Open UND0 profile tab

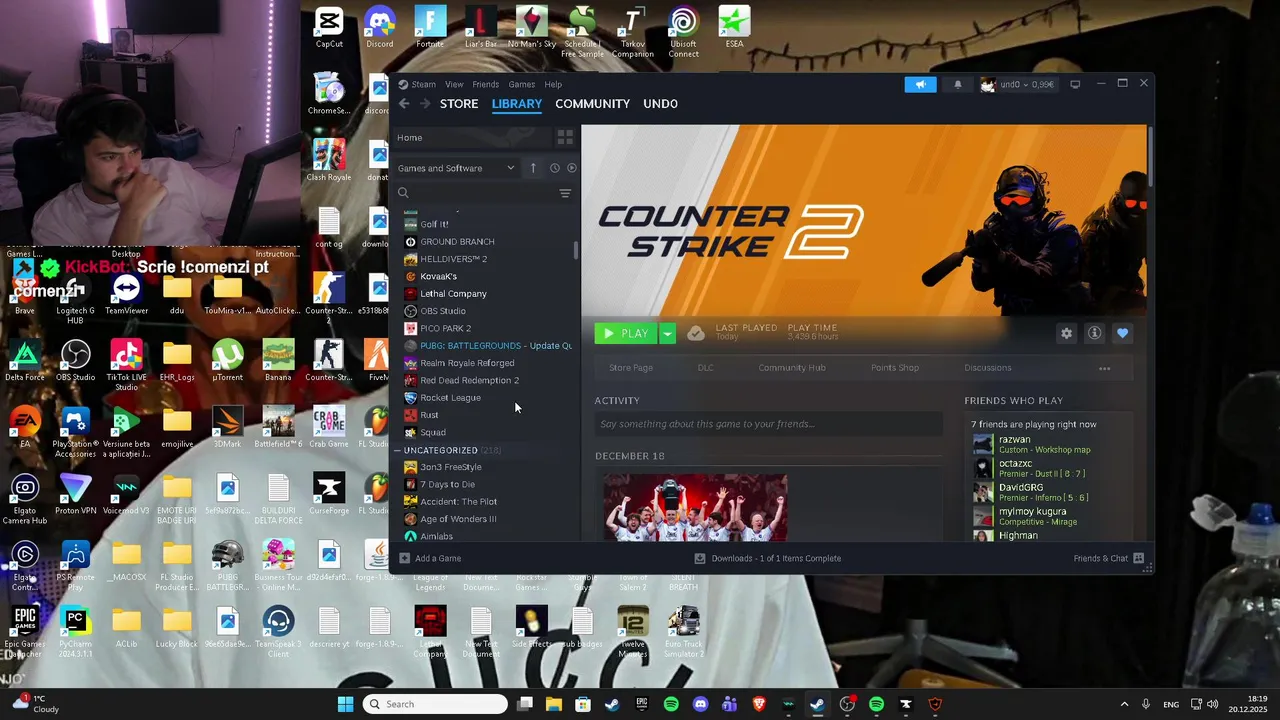pyautogui.click(x=660, y=104)
